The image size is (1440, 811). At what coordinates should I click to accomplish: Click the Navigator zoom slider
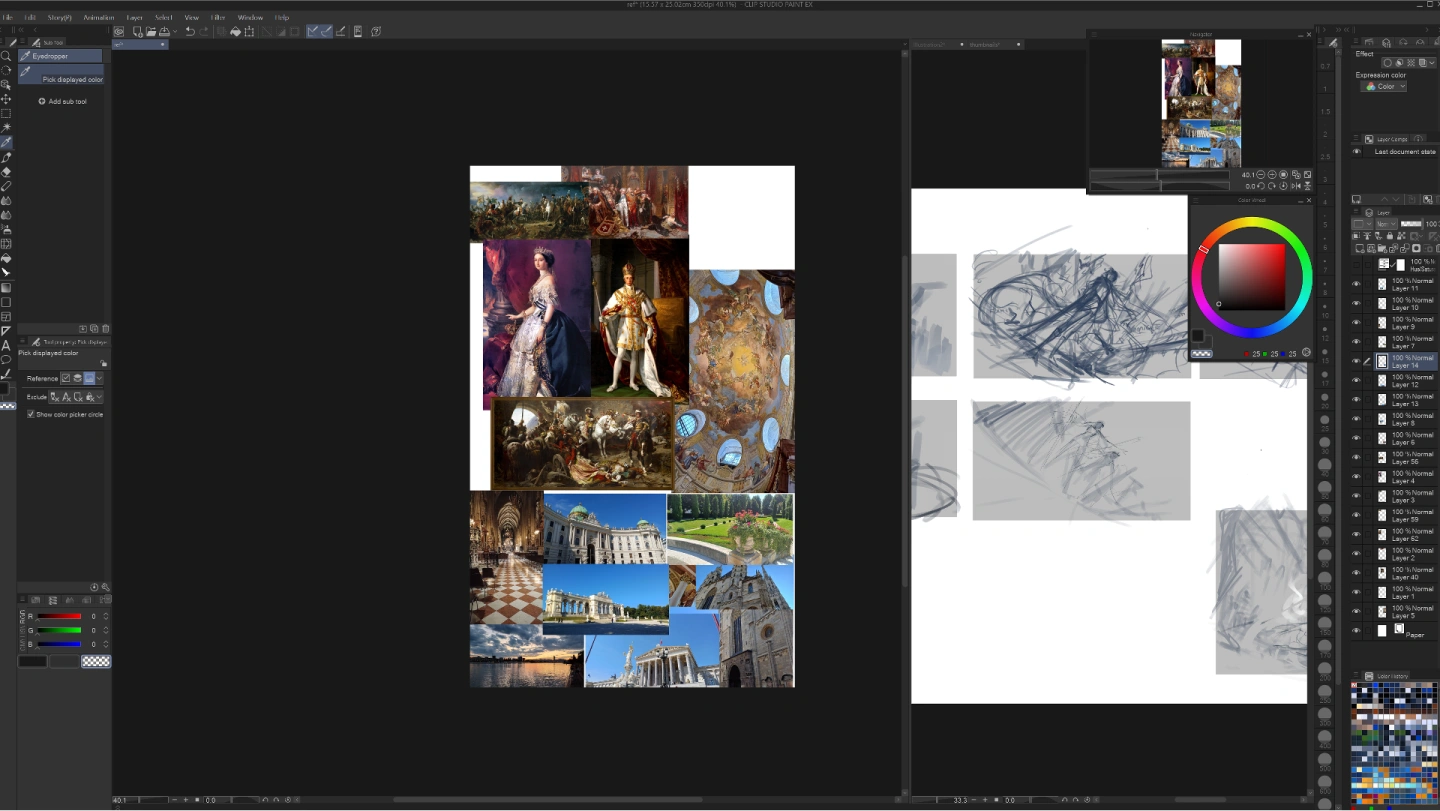[1160, 174]
